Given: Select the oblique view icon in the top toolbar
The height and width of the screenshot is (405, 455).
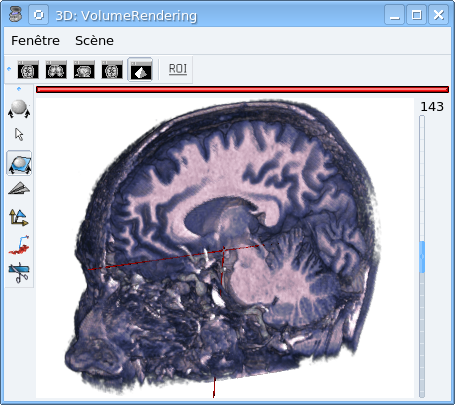Looking at the screenshot, I should pos(112,70).
